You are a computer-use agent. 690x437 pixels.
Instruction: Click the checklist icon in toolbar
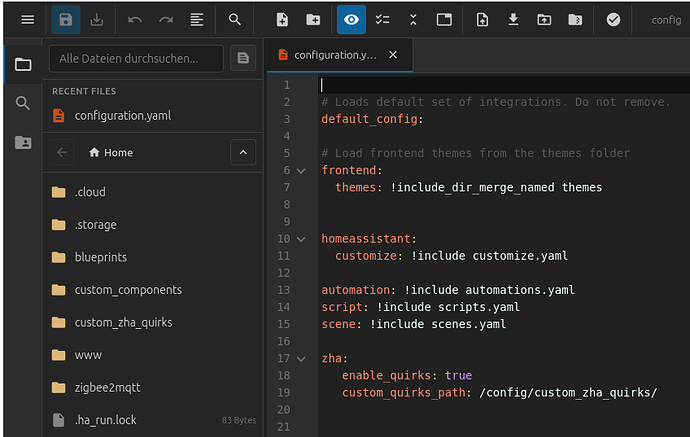(382, 20)
